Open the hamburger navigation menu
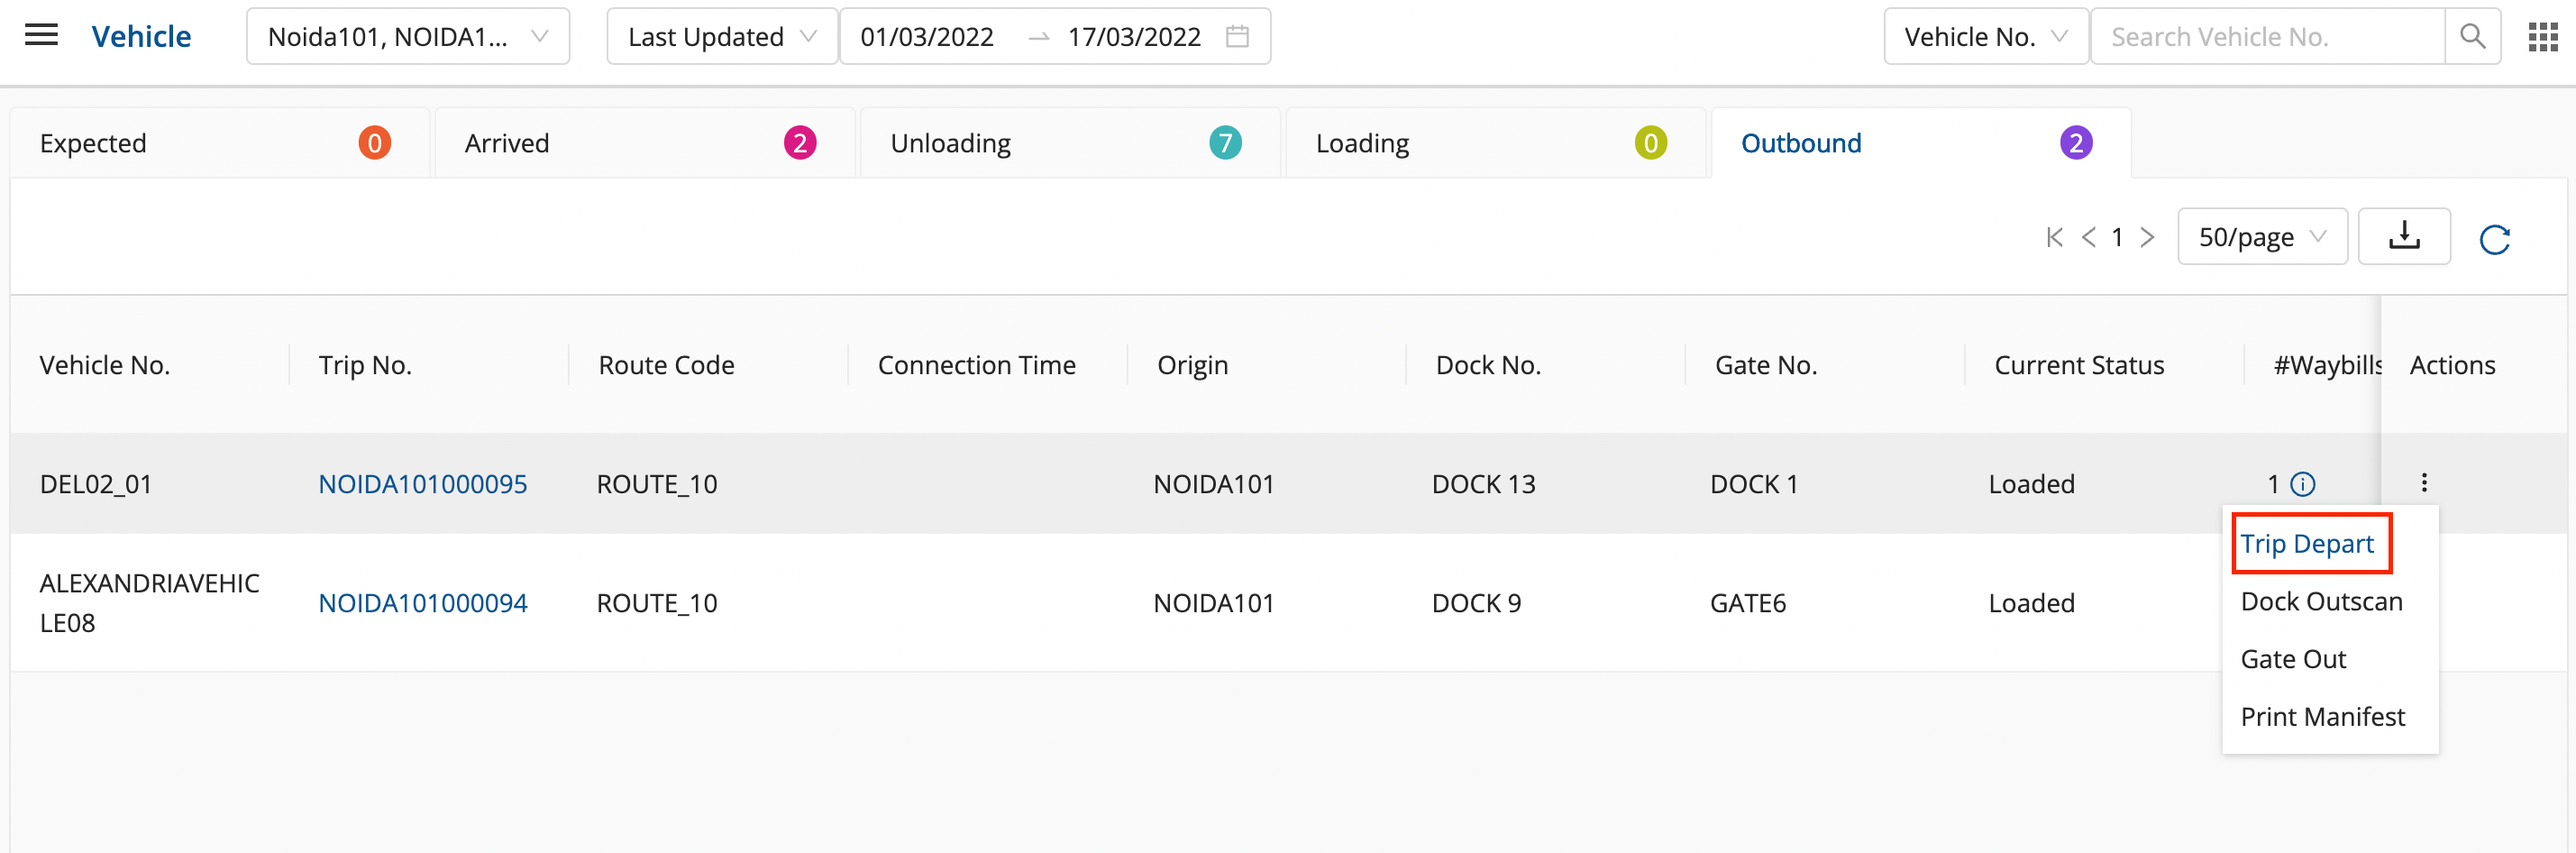Viewport: 2576px width, 853px height. (x=41, y=36)
